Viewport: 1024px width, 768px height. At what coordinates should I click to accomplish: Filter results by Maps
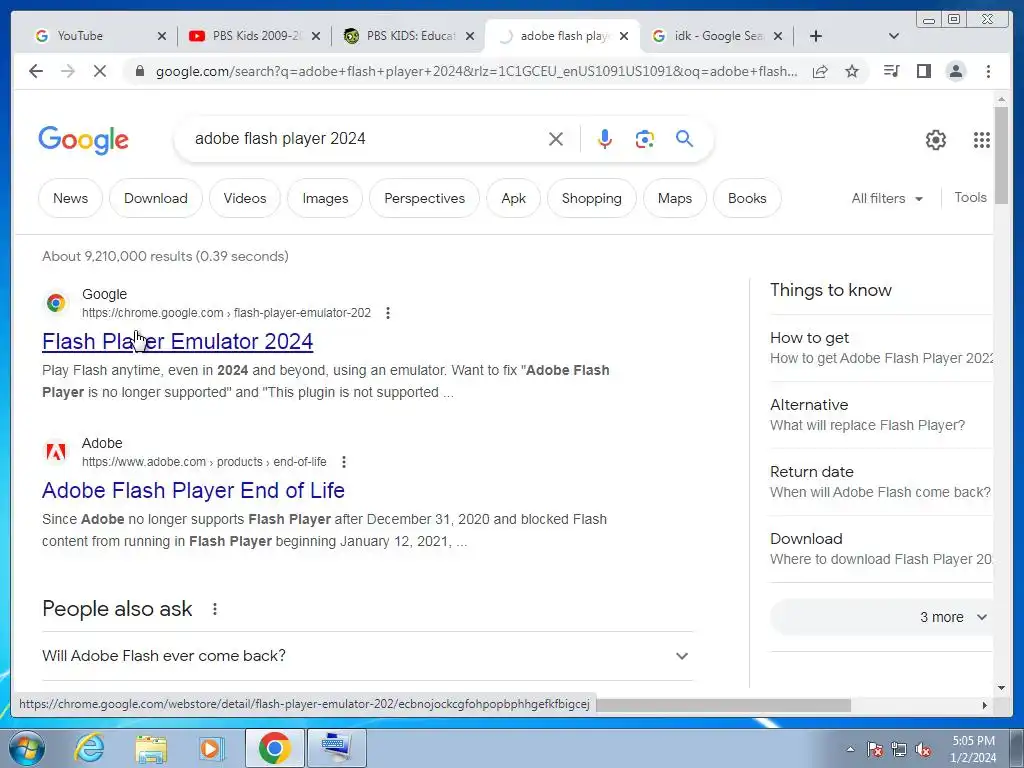(x=675, y=199)
